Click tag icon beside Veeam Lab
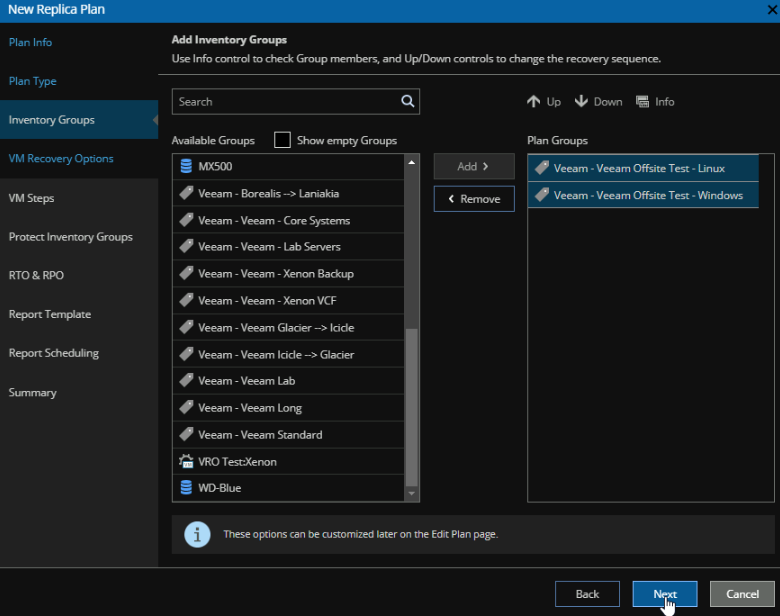The image size is (780, 616). pos(186,380)
